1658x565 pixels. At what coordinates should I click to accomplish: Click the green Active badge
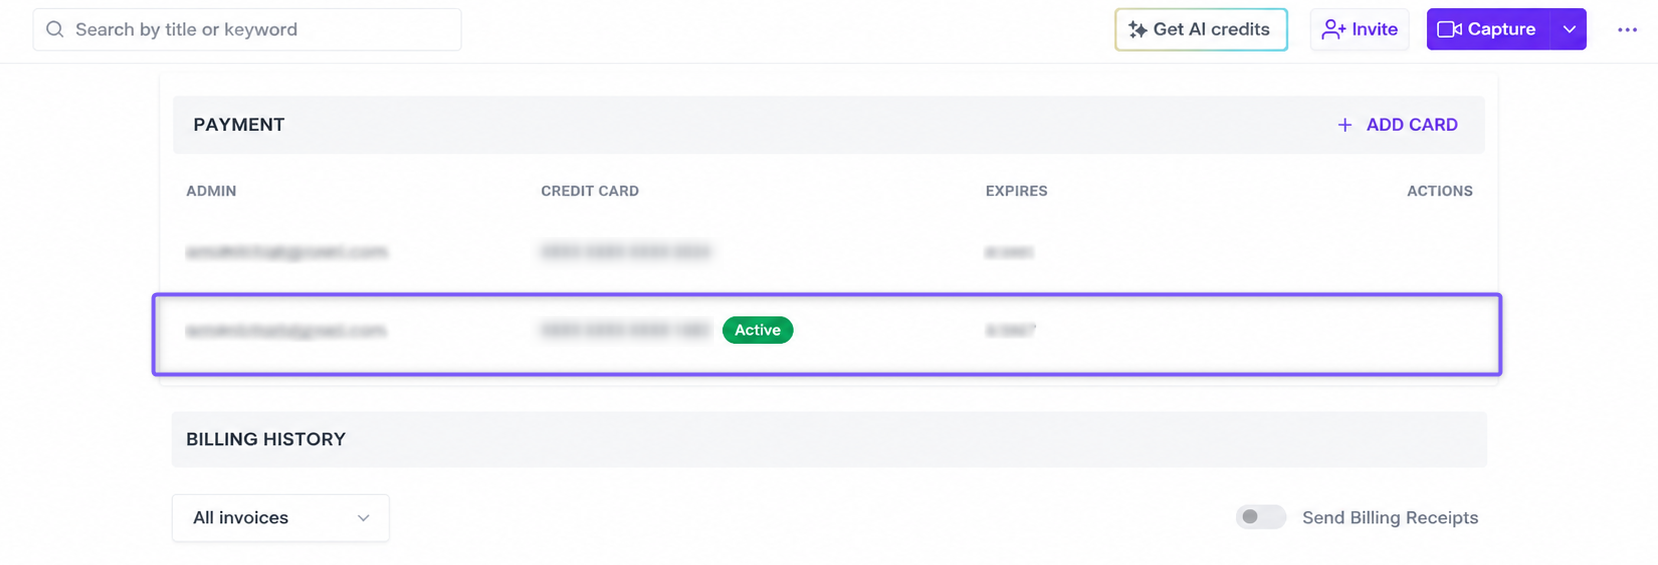[758, 330]
